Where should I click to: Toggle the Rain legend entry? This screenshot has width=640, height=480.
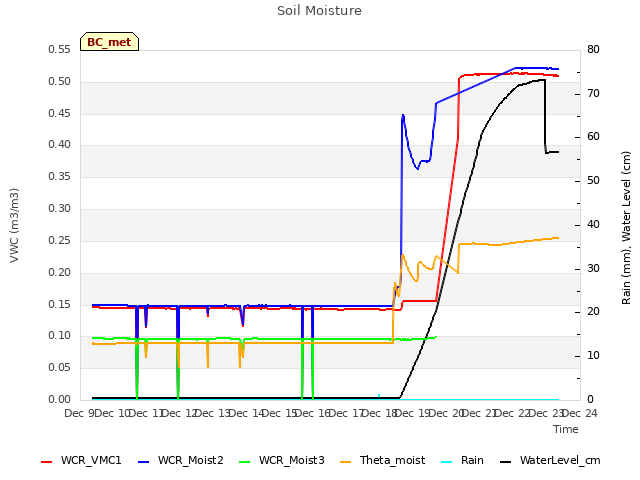[462, 460]
